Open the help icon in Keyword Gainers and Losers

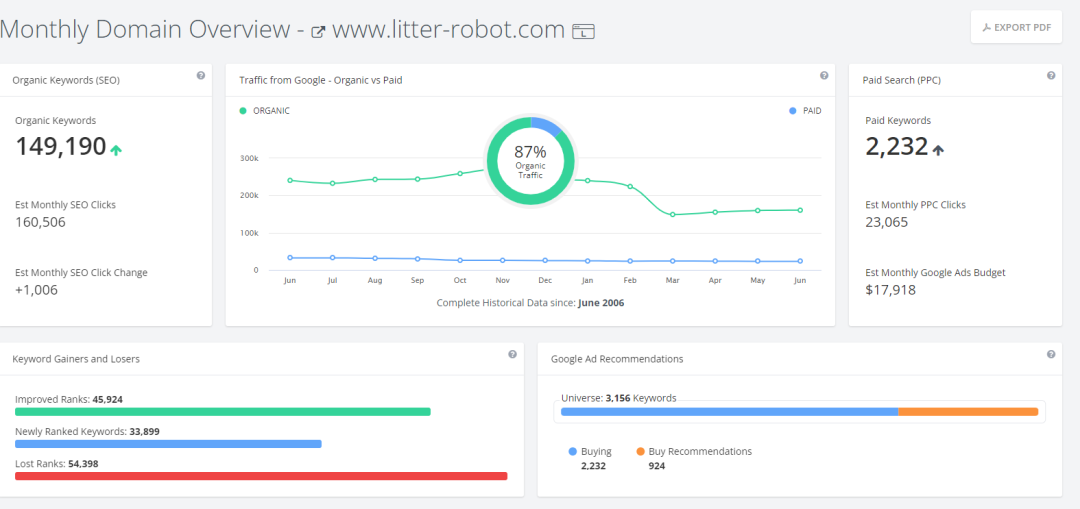pos(512,355)
